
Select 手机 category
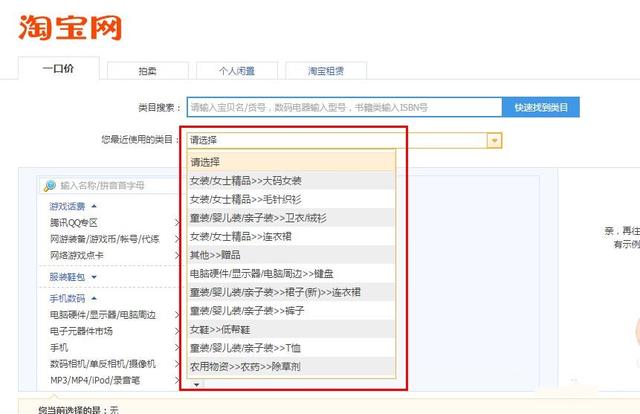tap(59, 348)
